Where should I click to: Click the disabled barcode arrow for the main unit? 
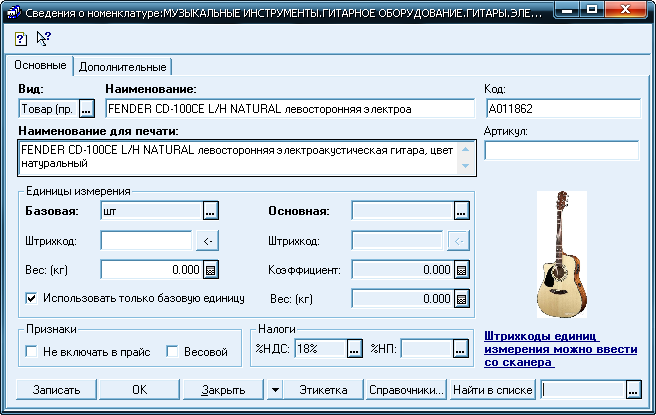click(x=459, y=241)
